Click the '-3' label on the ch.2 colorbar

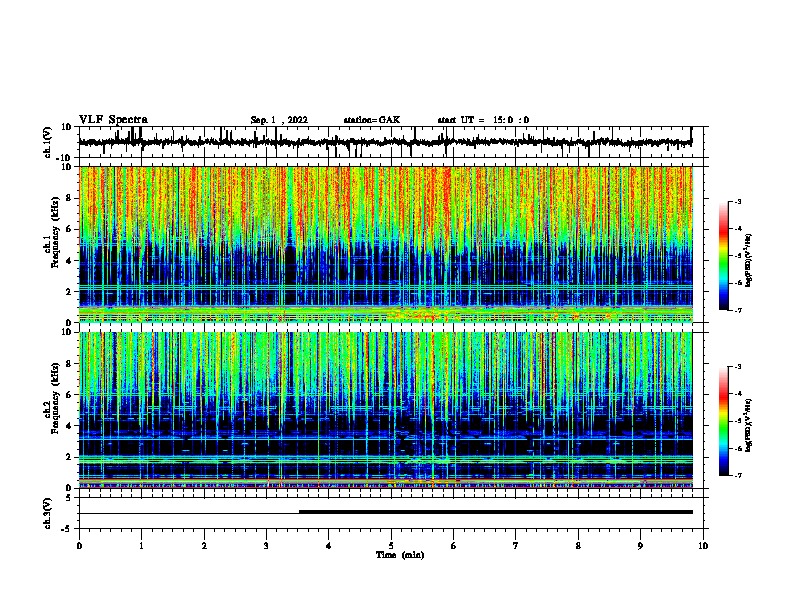[x=738, y=367]
